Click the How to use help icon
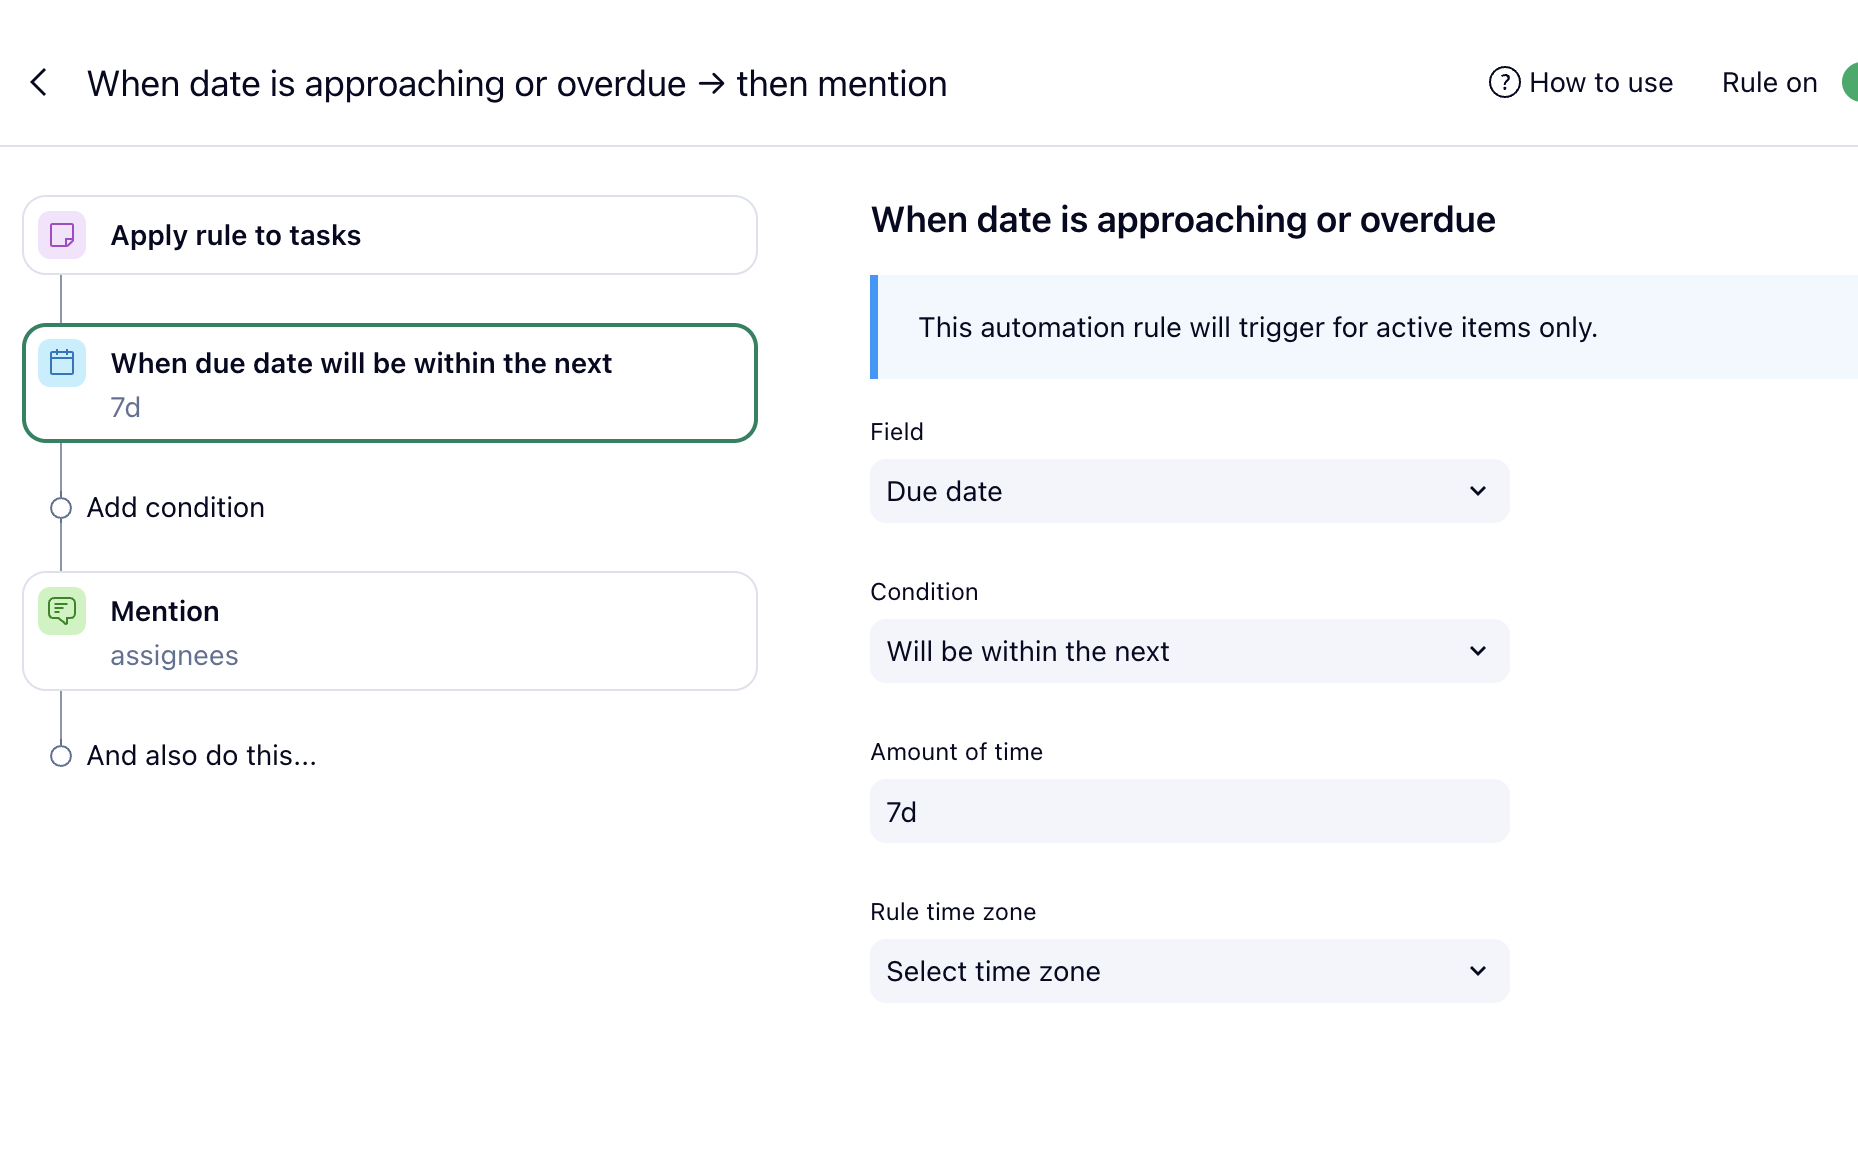The image size is (1858, 1176). click(1504, 83)
